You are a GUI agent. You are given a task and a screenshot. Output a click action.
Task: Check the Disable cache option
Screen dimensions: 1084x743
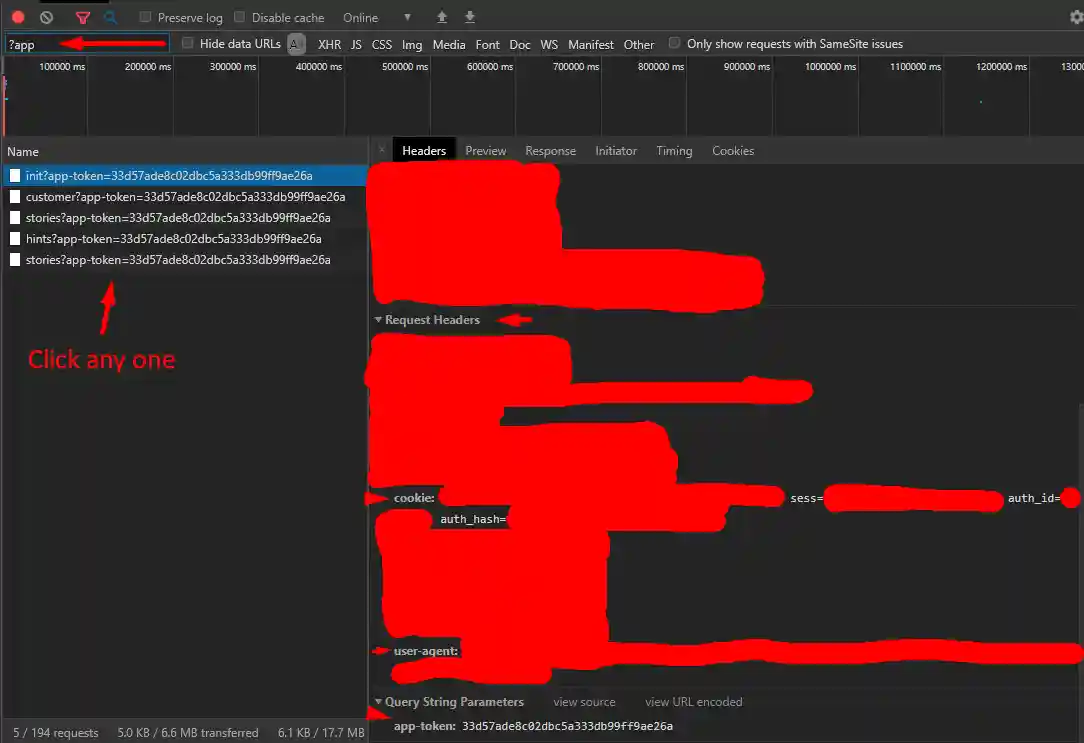240,17
